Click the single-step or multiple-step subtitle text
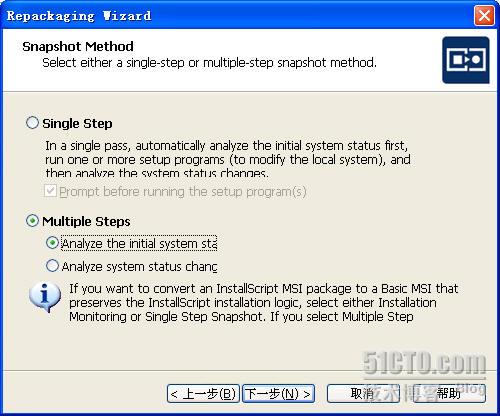Screen dimensions: 500x416 click(x=209, y=63)
